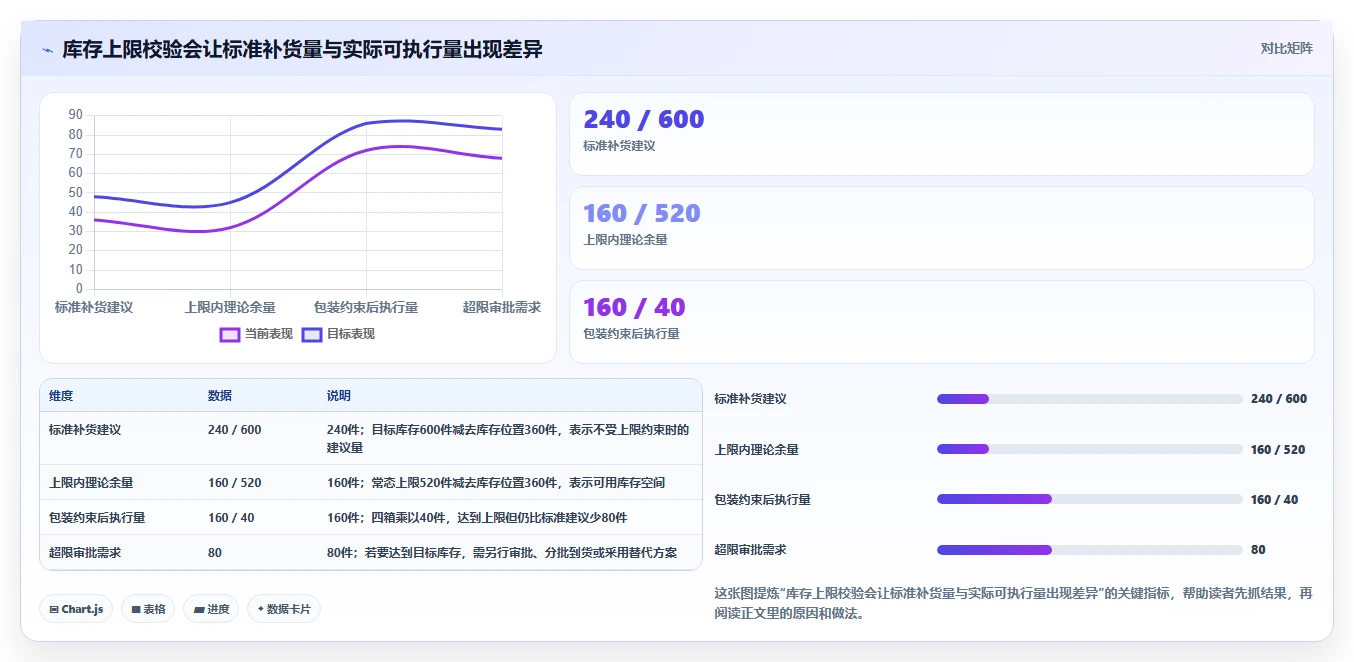The height and width of the screenshot is (662, 1354).
Task: Click the 进度 tag chip
Action: (211, 609)
